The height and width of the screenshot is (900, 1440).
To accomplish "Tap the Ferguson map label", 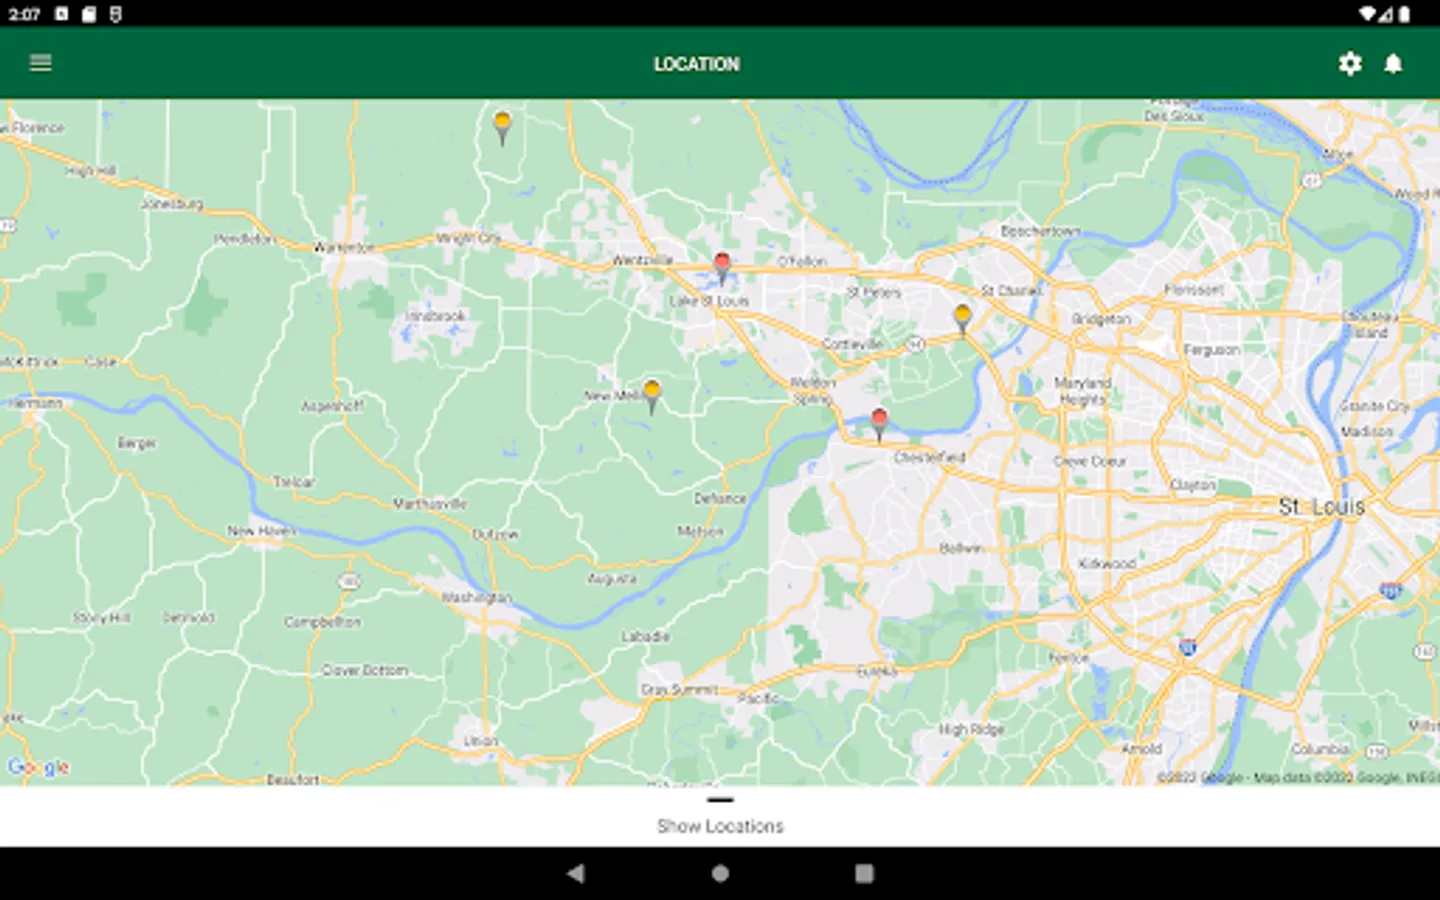I will point(1212,350).
